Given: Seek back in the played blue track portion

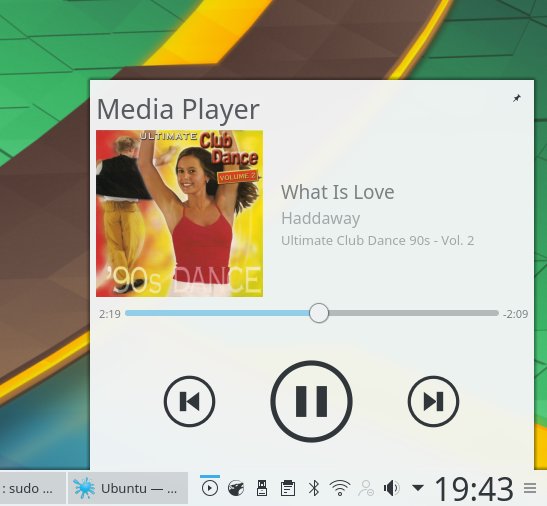Looking at the screenshot, I should coord(217,313).
